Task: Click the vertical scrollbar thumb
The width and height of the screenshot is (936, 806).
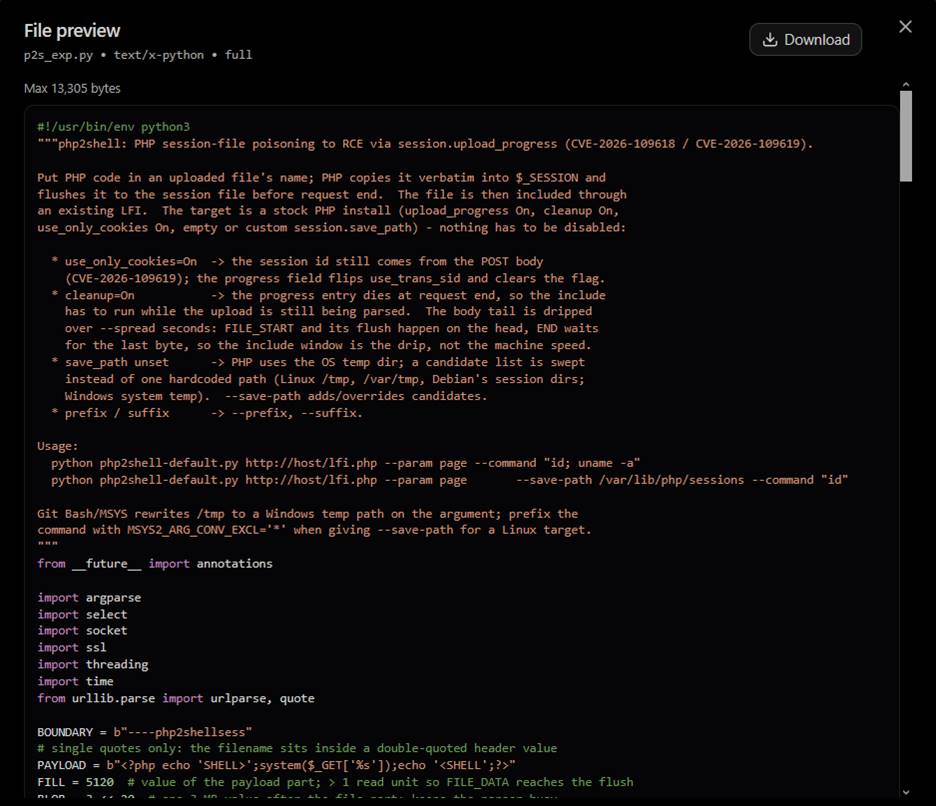Action: 906,136
